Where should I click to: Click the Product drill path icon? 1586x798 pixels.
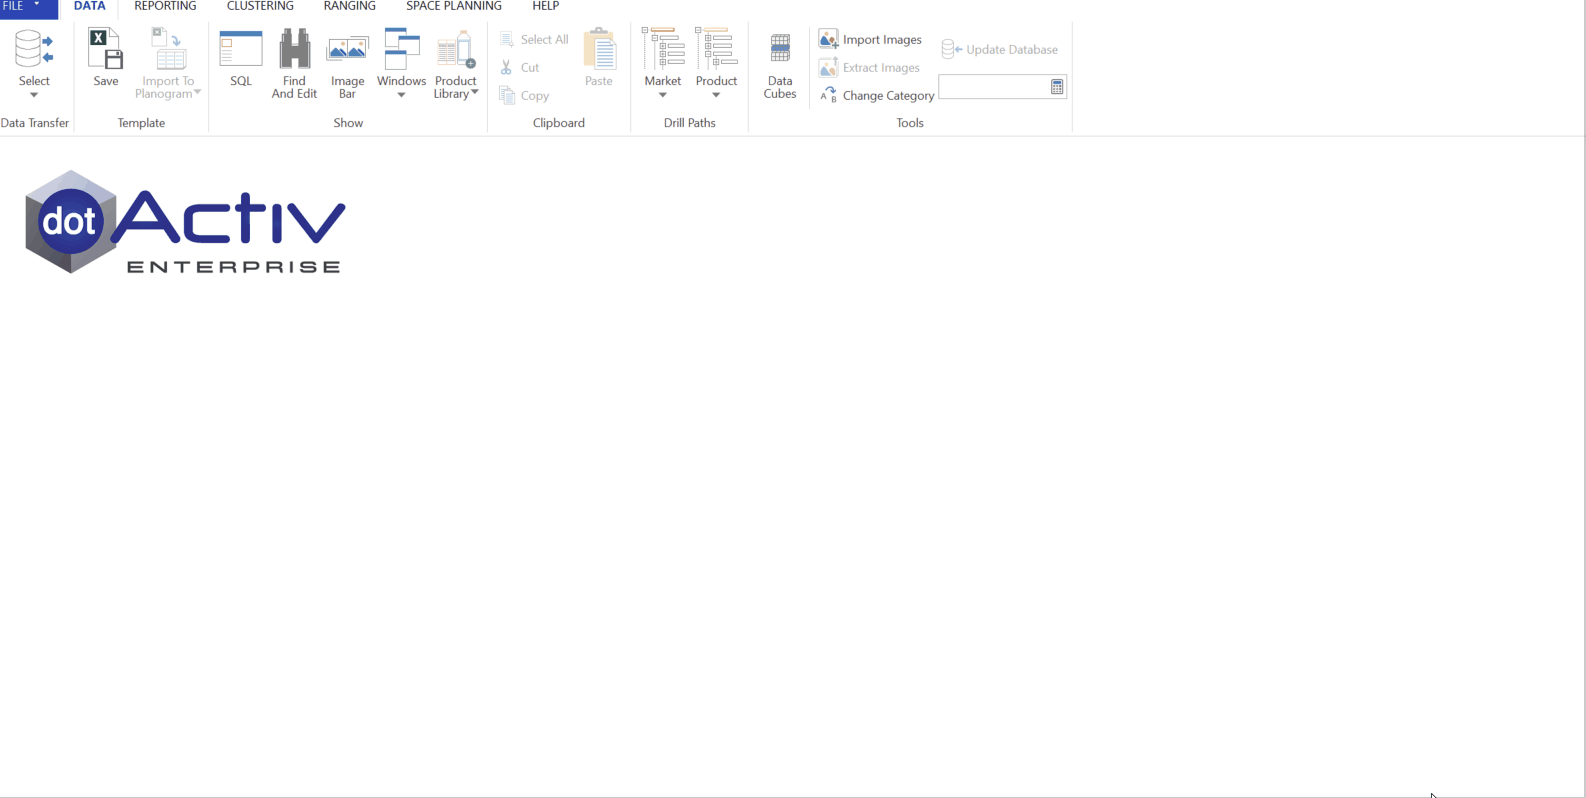[x=716, y=49]
